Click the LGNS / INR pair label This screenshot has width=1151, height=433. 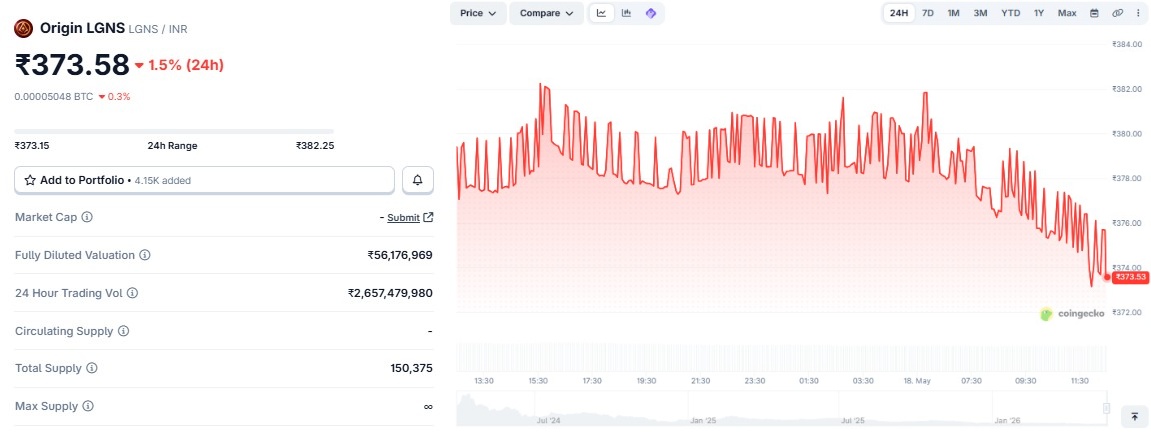pos(158,29)
